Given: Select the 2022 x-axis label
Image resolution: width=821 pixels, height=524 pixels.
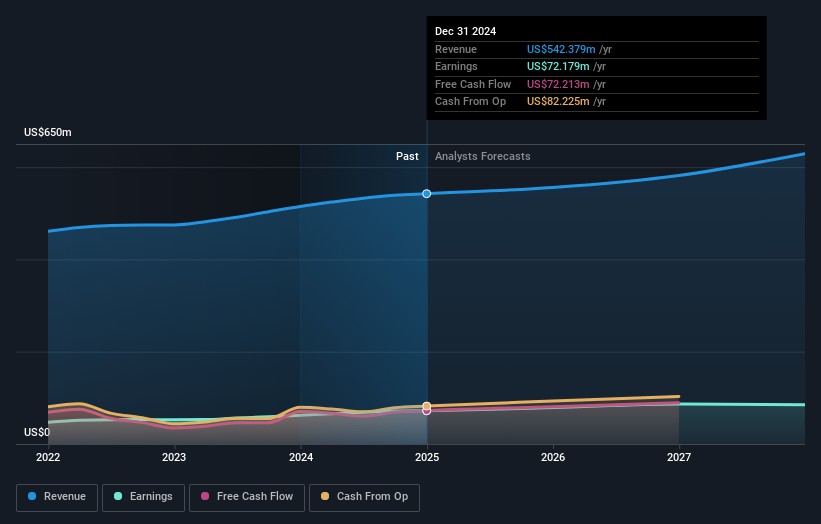Looking at the screenshot, I should [x=48, y=458].
